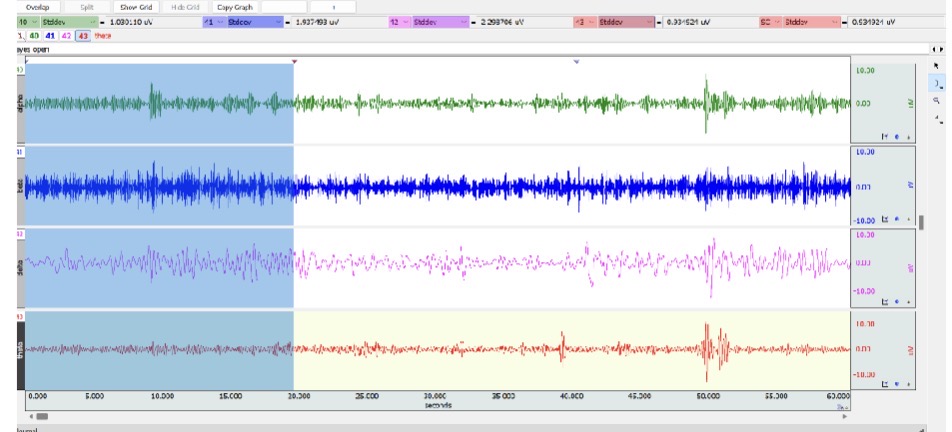Toggle channel 41 visibility box
Viewport: 952px width, 432px height.
click(51, 35)
